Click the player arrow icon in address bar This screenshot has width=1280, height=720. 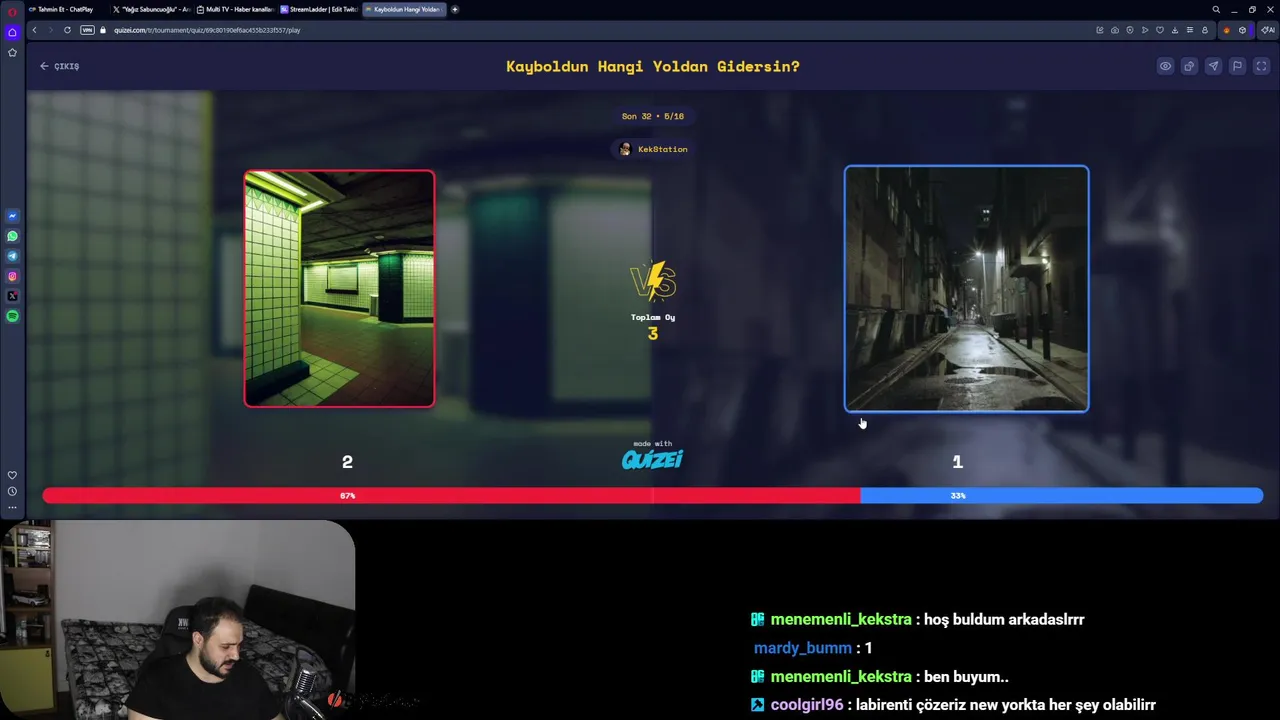pos(1145,30)
